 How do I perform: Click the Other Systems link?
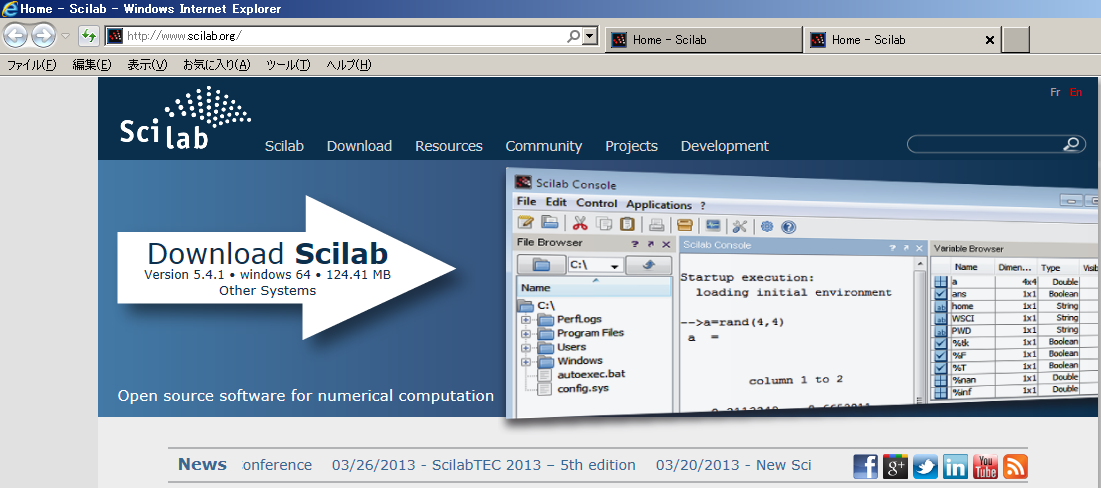point(268,291)
